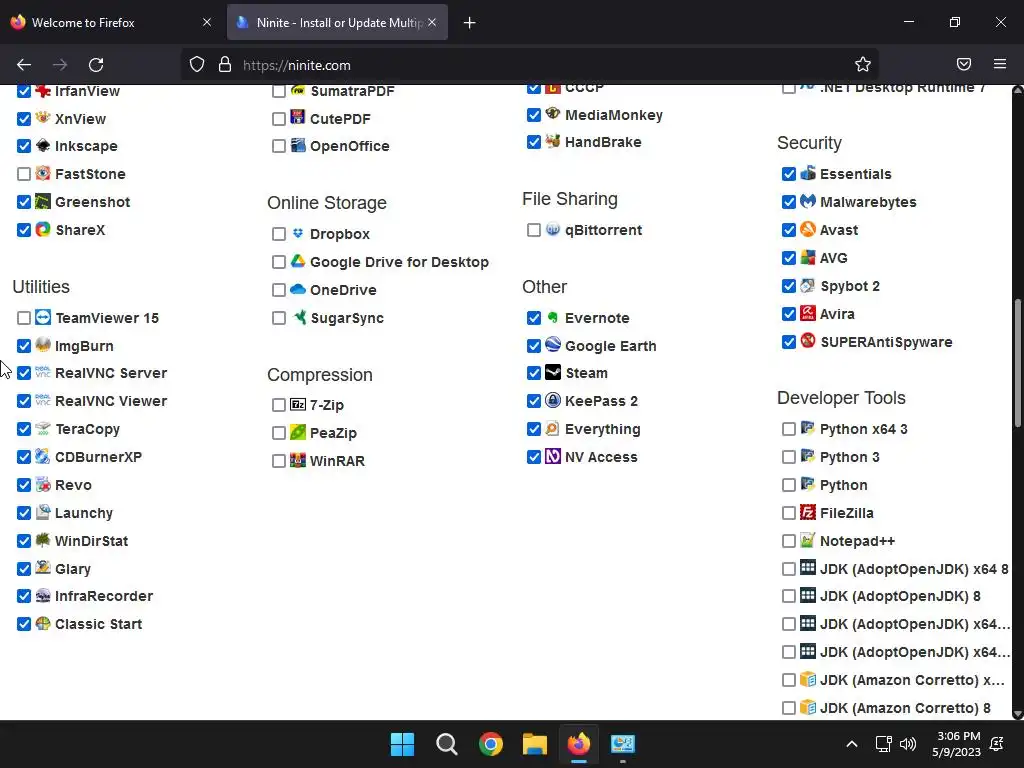The width and height of the screenshot is (1024, 768).
Task: Enable the JDK (Amazon Corretto) 8 checkbox
Action: (x=789, y=708)
